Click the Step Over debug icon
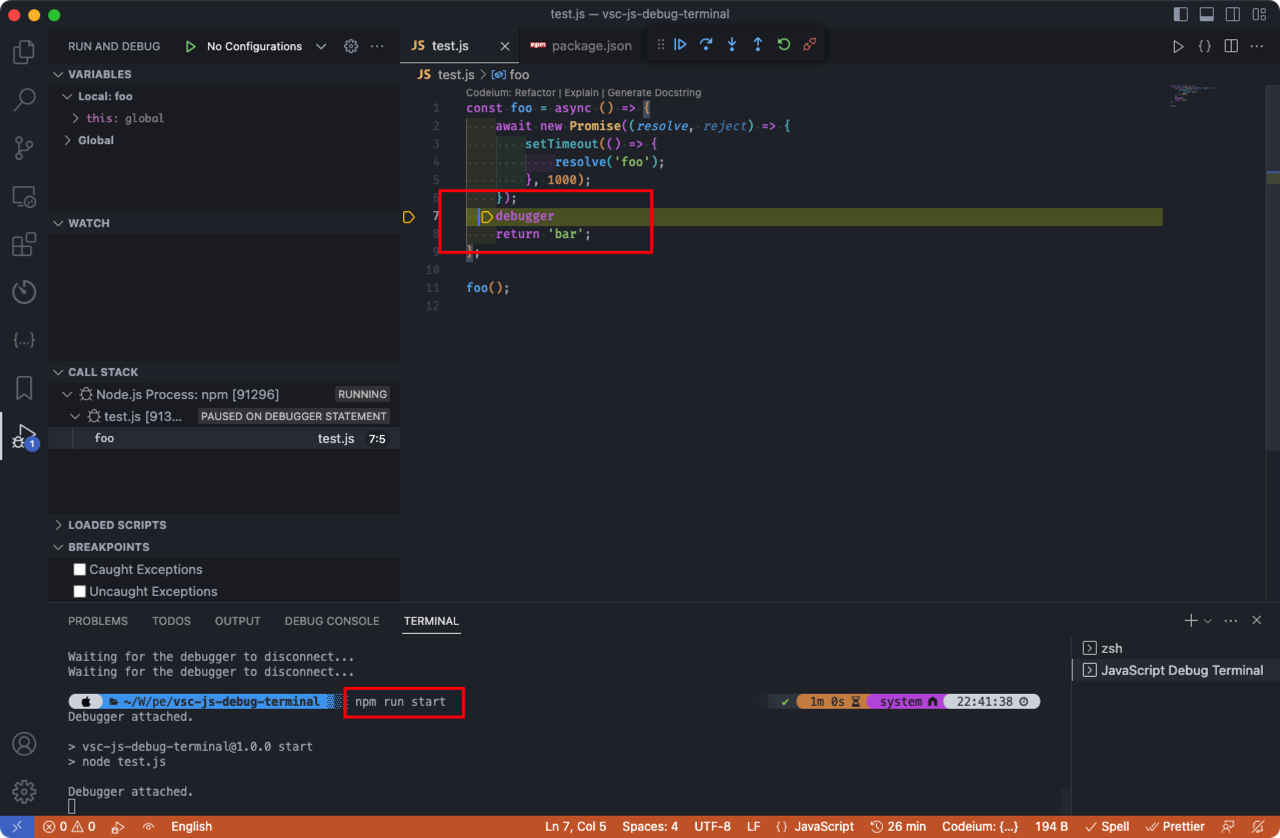The image size is (1280, 838). click(706, 45)
